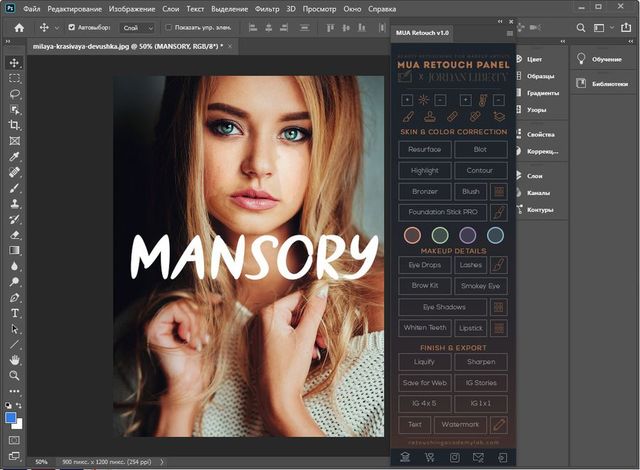Select the Hand tool
640x470 pixels.
pos(14,359)
